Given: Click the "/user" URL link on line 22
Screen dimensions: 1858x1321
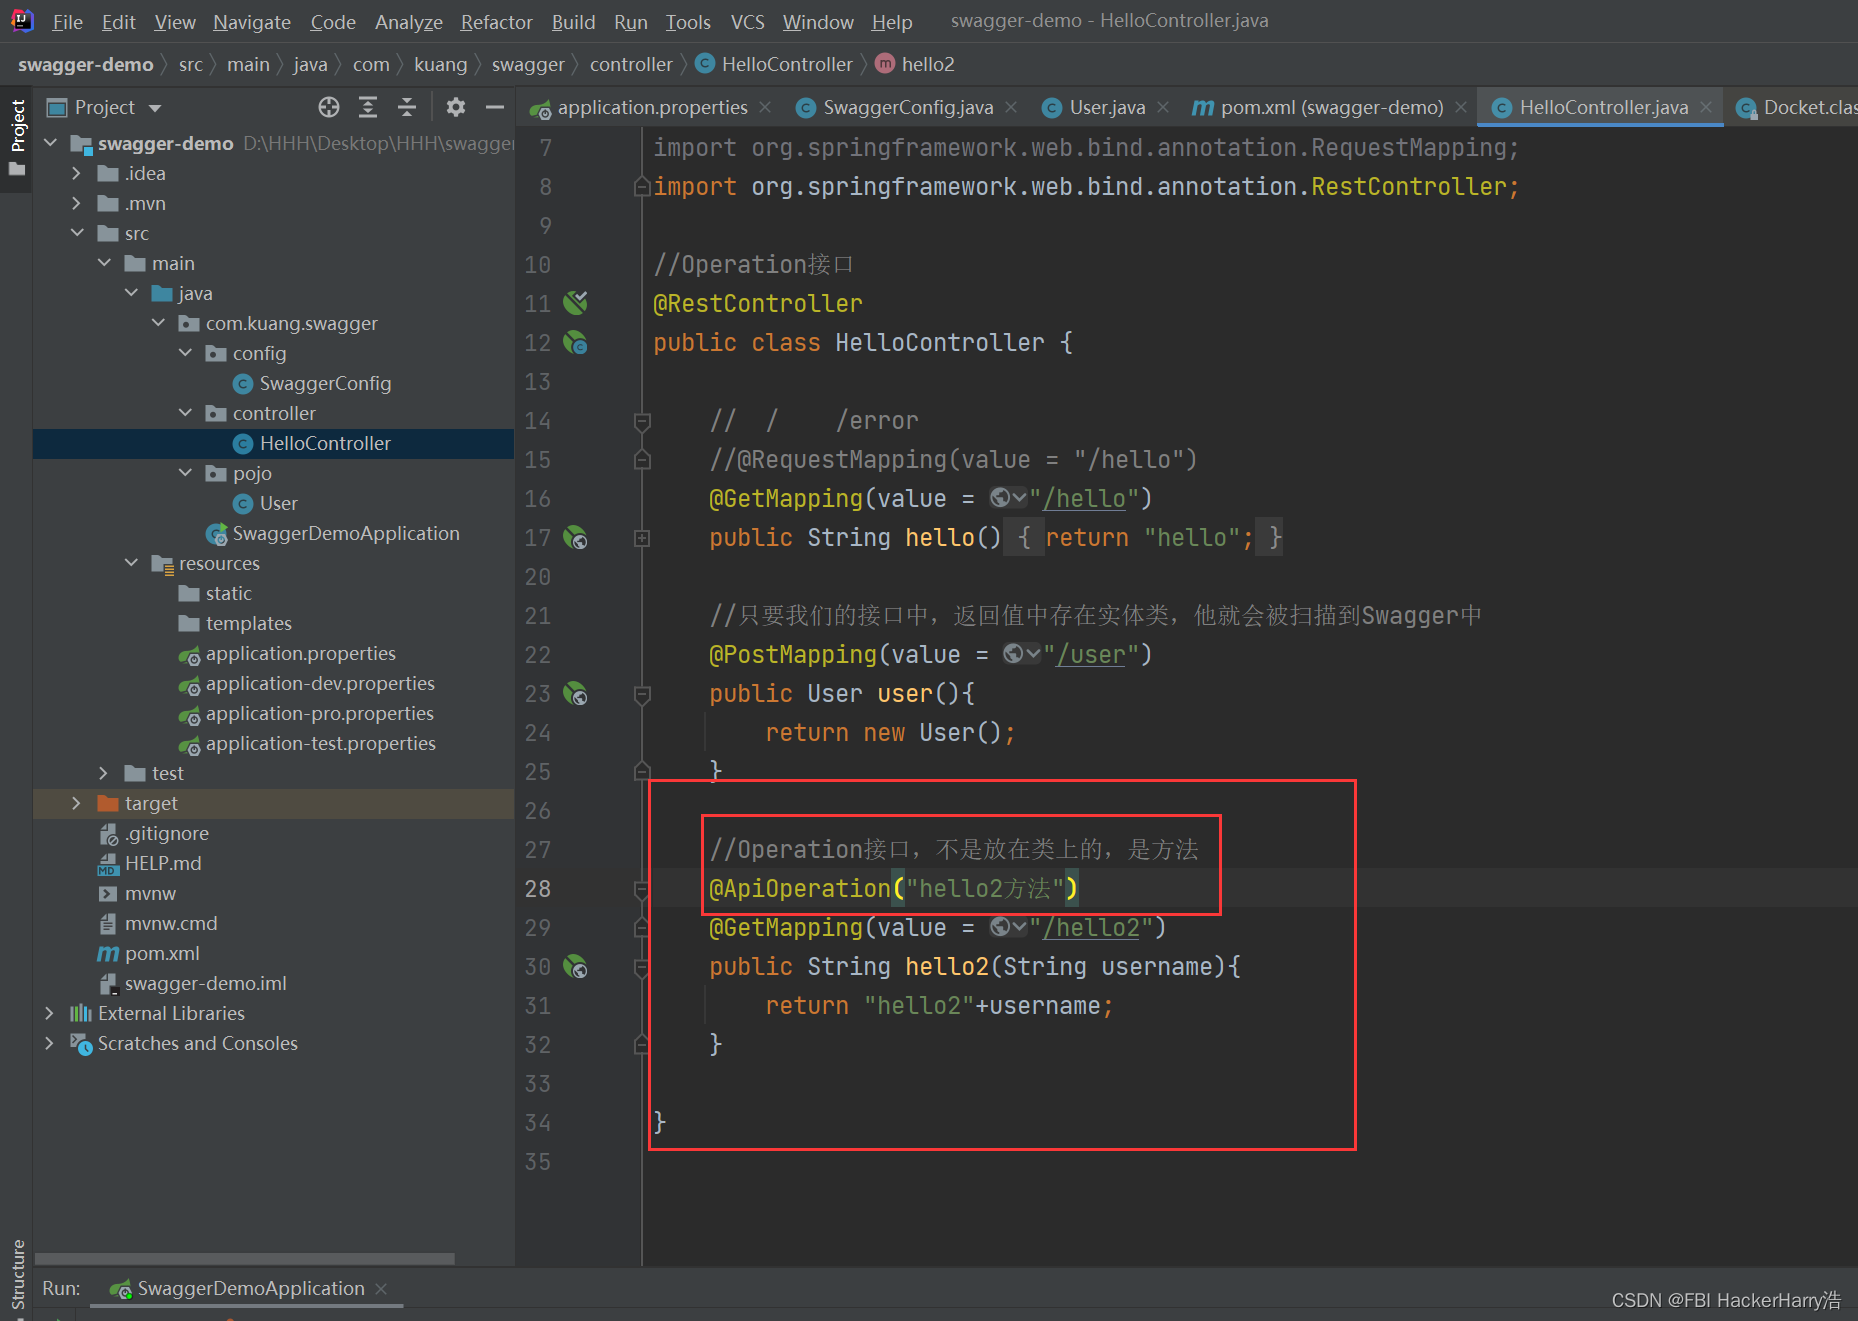Looking at the screenshot, I should [1091, 654].
